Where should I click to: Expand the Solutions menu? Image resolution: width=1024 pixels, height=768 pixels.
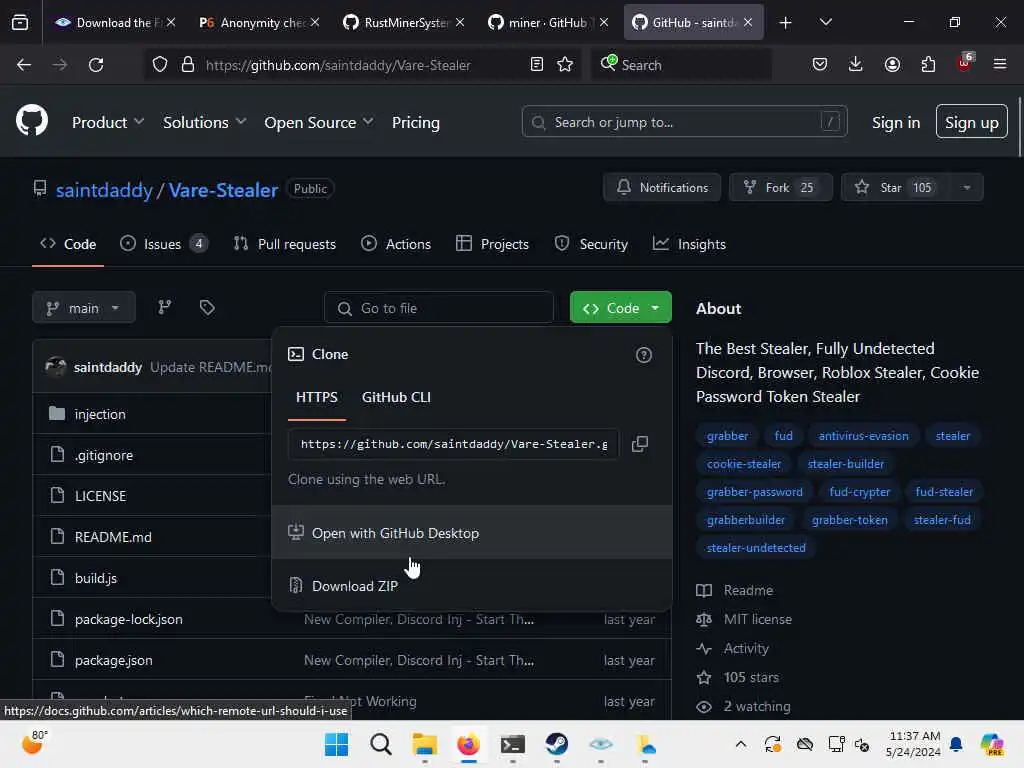click(x=204, y=122)
